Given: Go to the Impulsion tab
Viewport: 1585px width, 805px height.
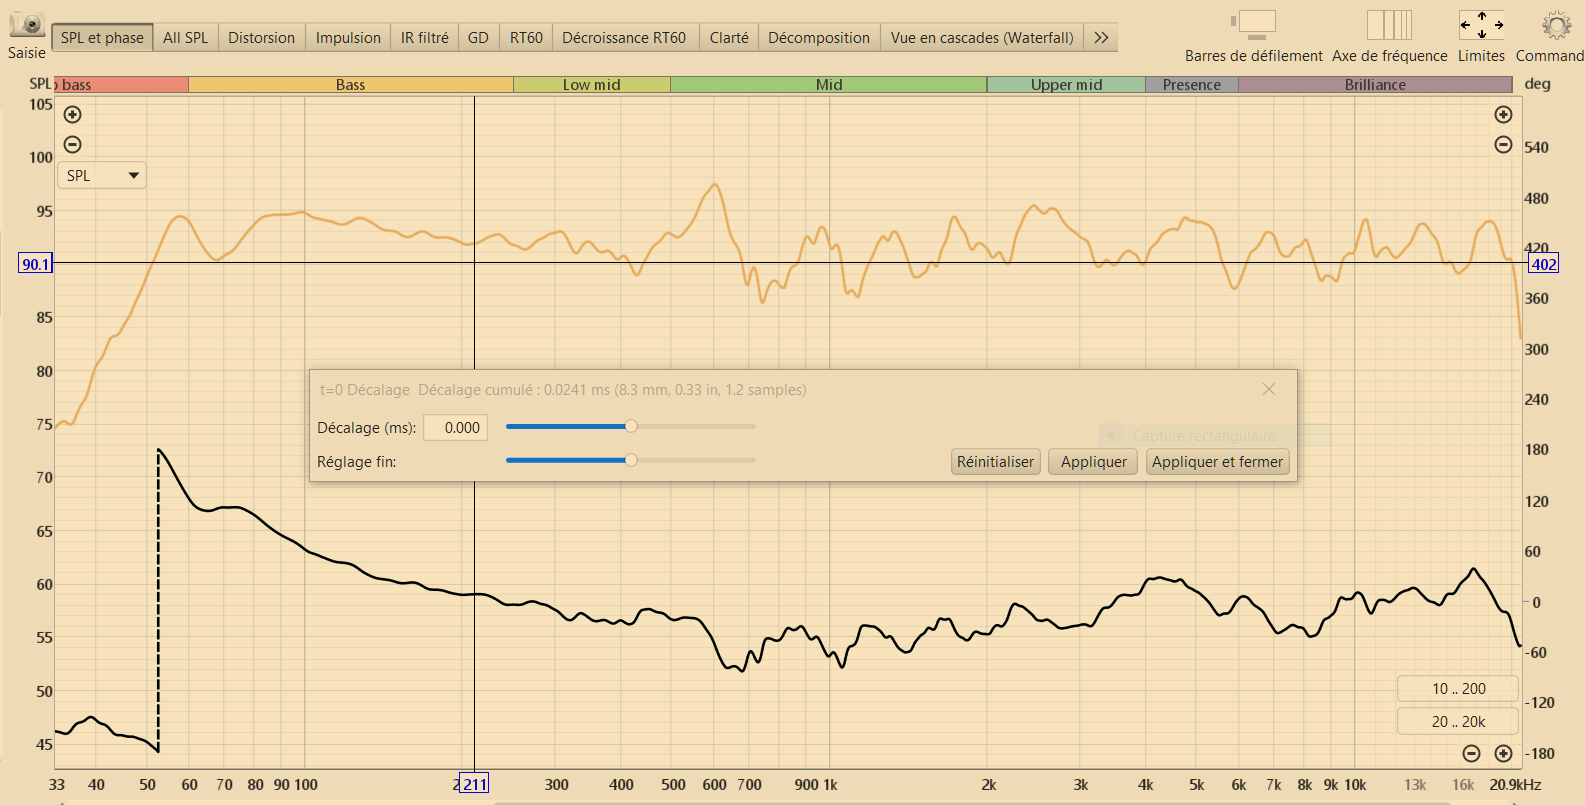Looking at the screenshot, I should [x=348, y=38].
